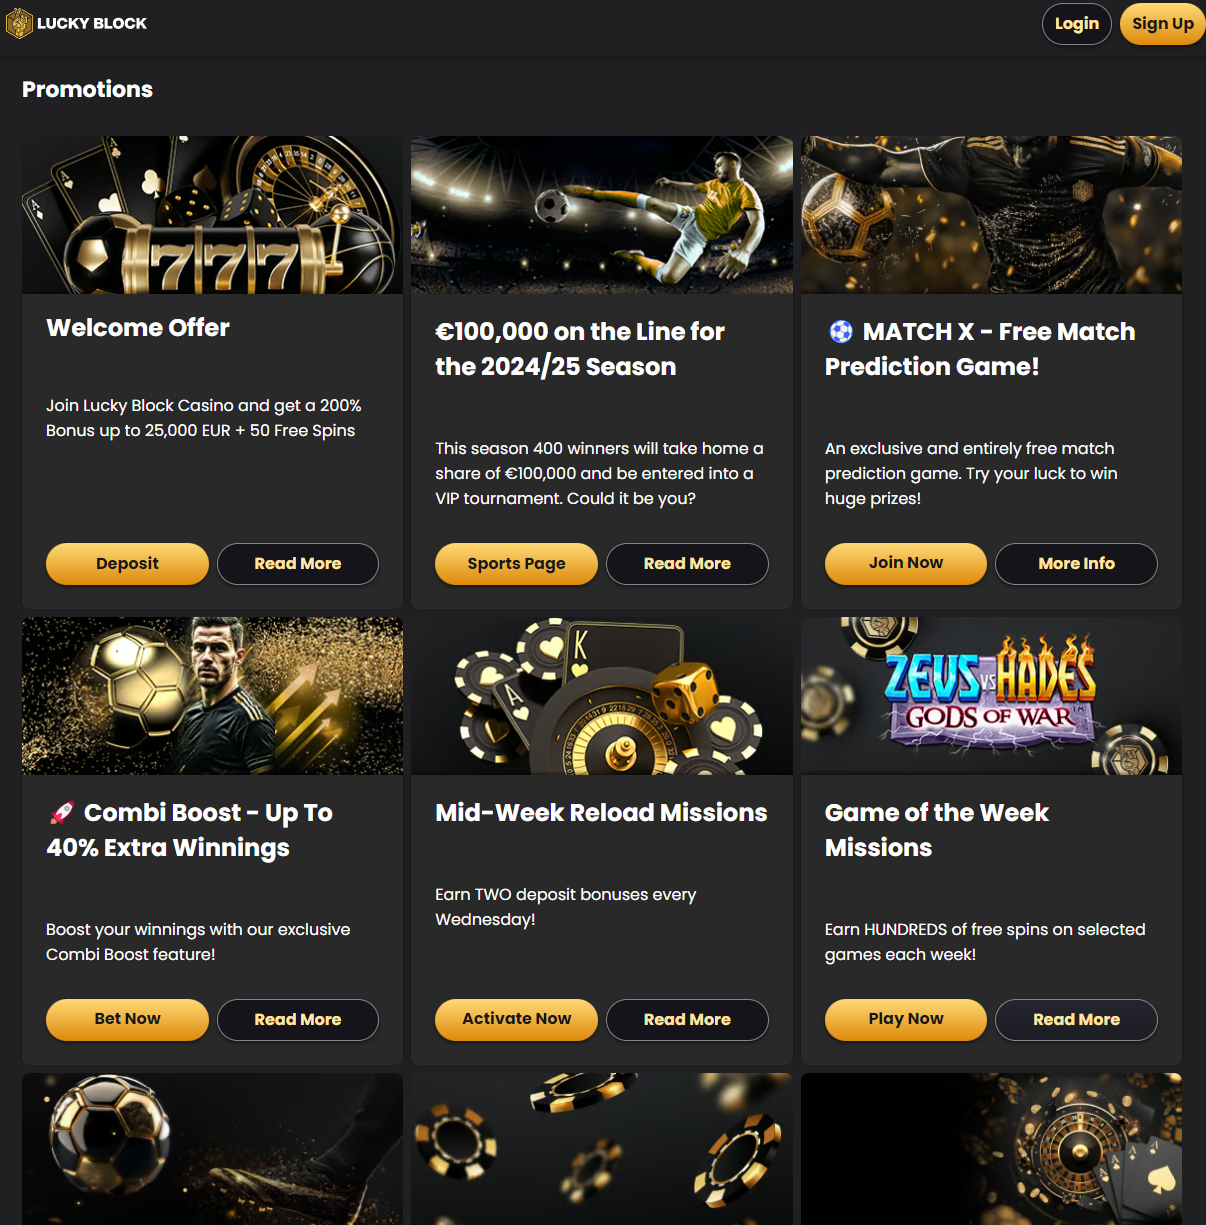Screen dimensions: 1206x1225
Task: Click the soccer player kicking ball banner
Action: [x=602, y=215]
